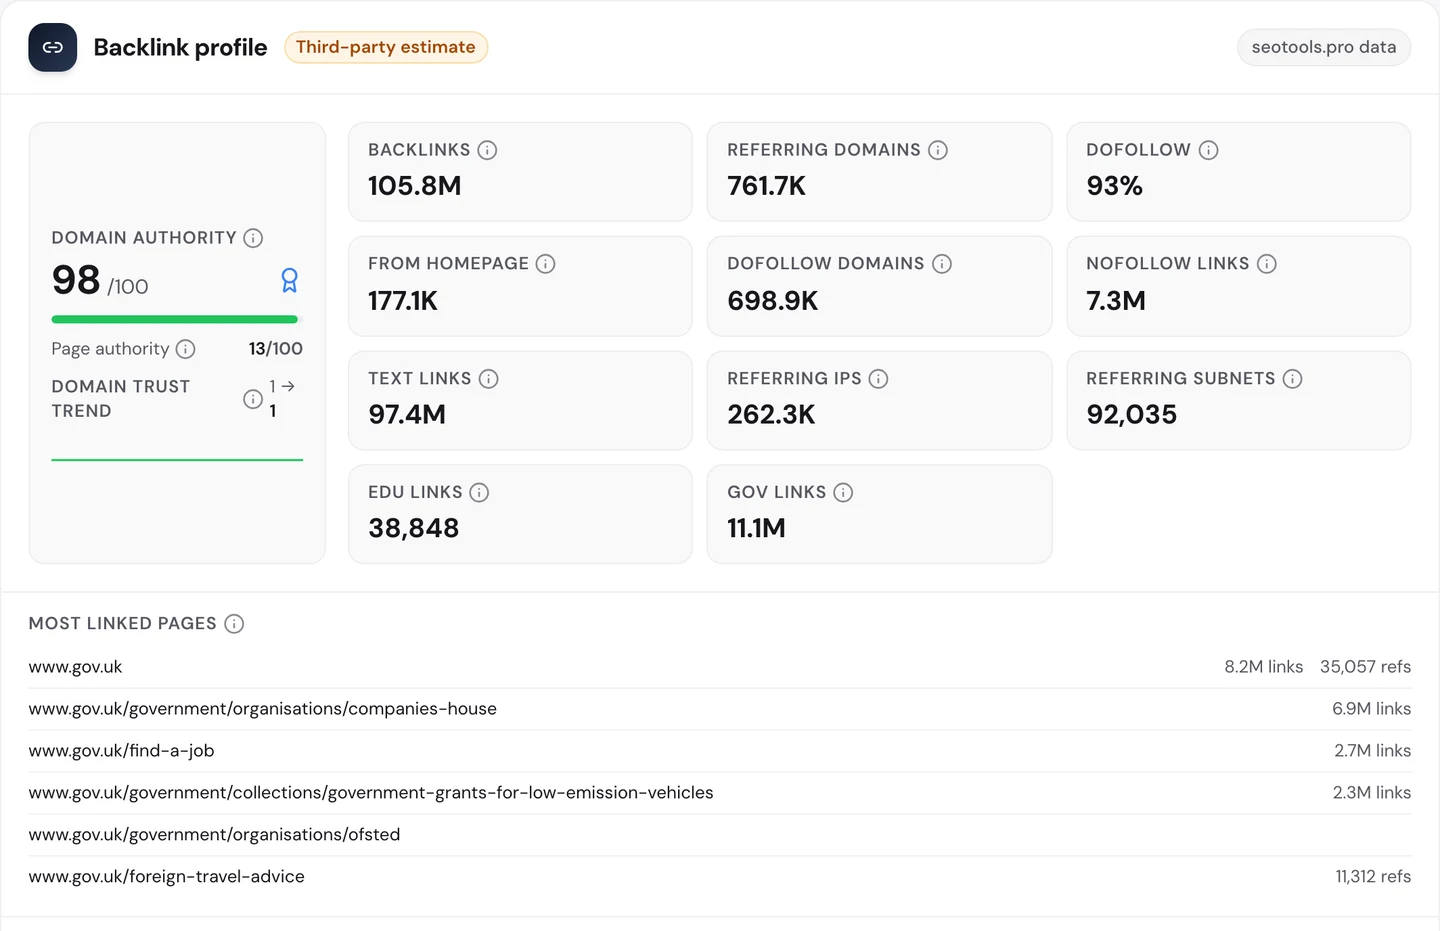Click Nofollow Links value 7.3M

[x=1117, y=301]
